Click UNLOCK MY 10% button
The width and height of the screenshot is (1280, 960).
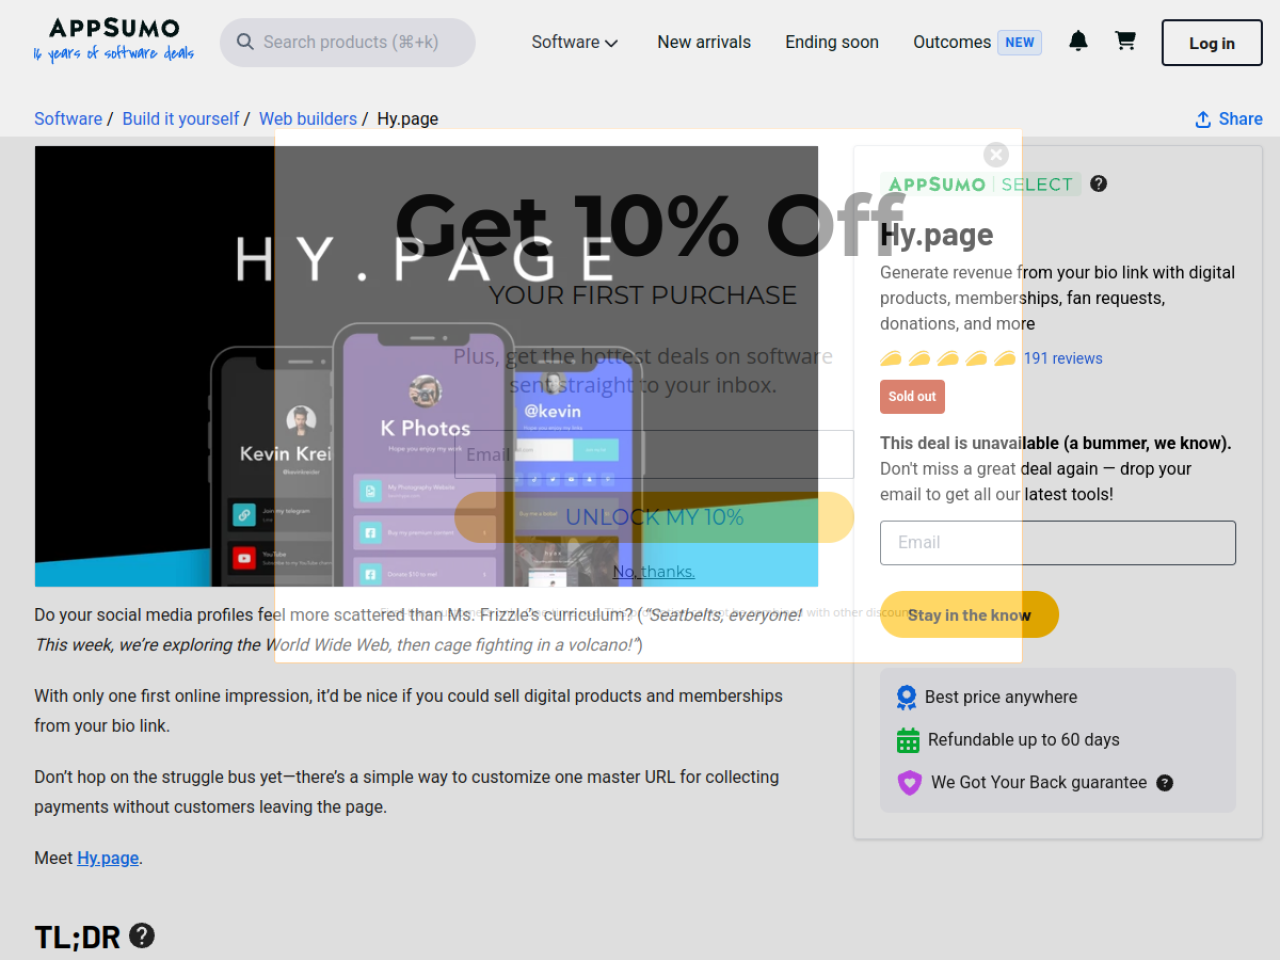[x=654, y=517]
